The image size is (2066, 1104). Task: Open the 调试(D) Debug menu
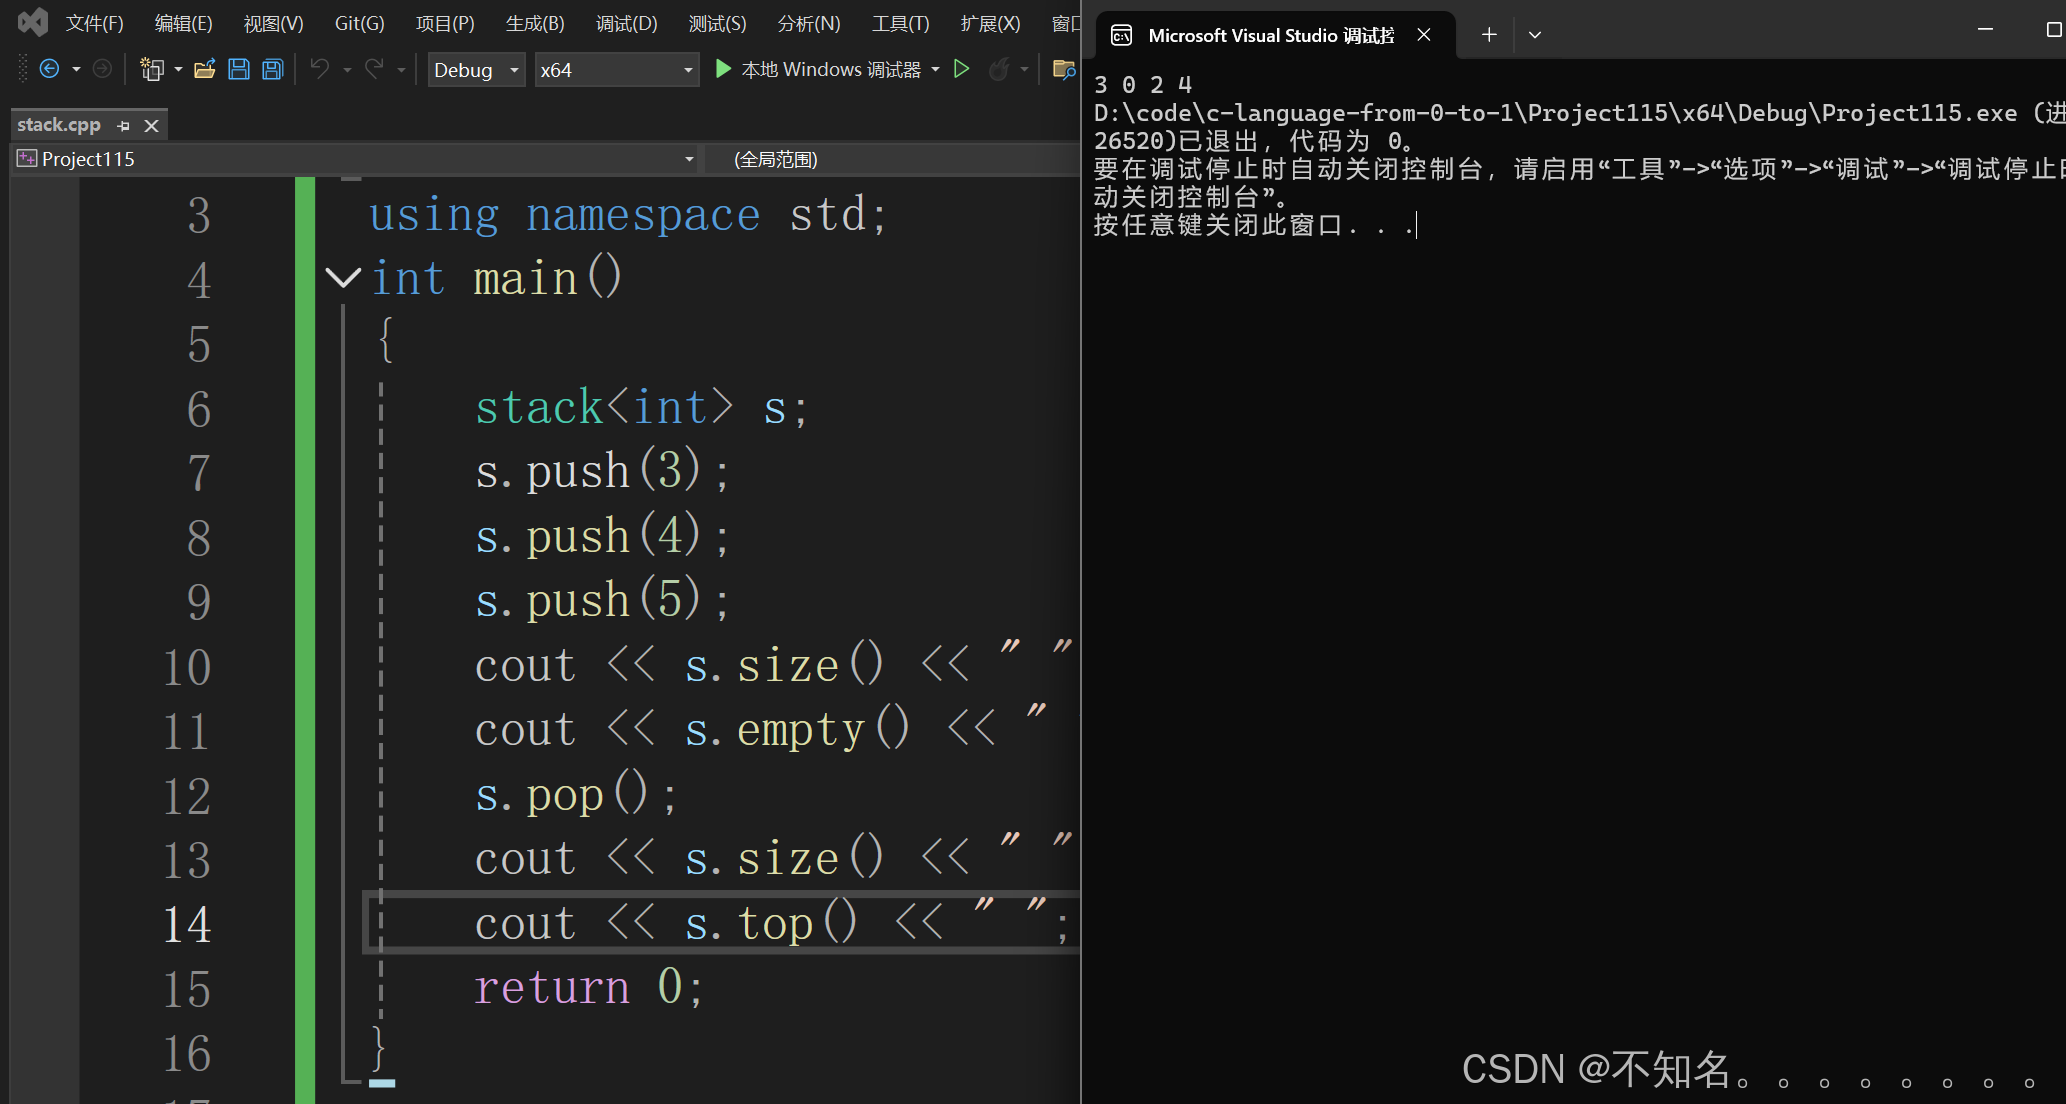626,23
